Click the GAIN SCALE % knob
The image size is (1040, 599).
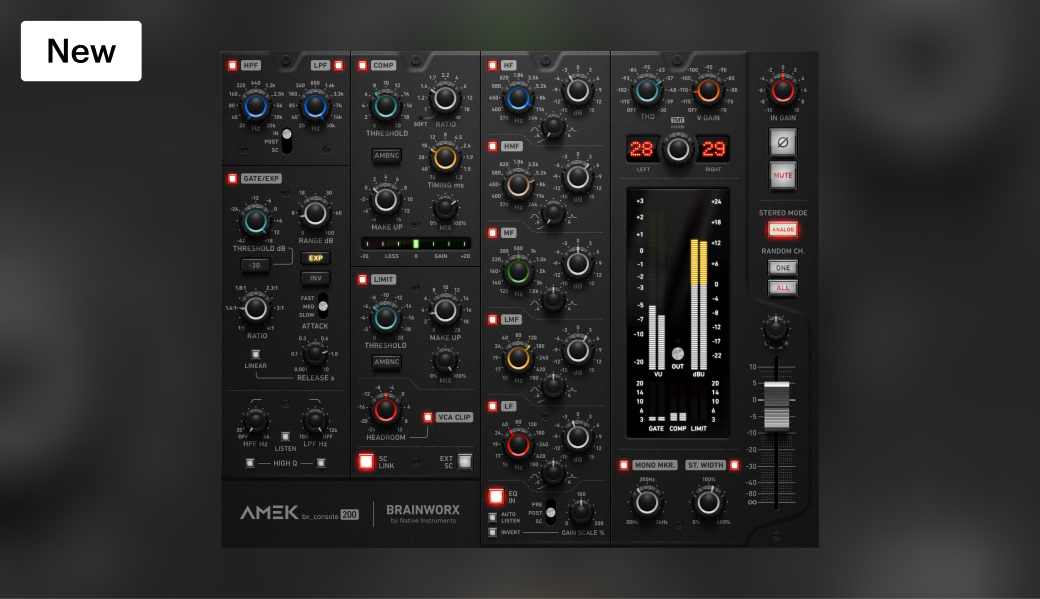pyautogui.click(x=580, y=512)
